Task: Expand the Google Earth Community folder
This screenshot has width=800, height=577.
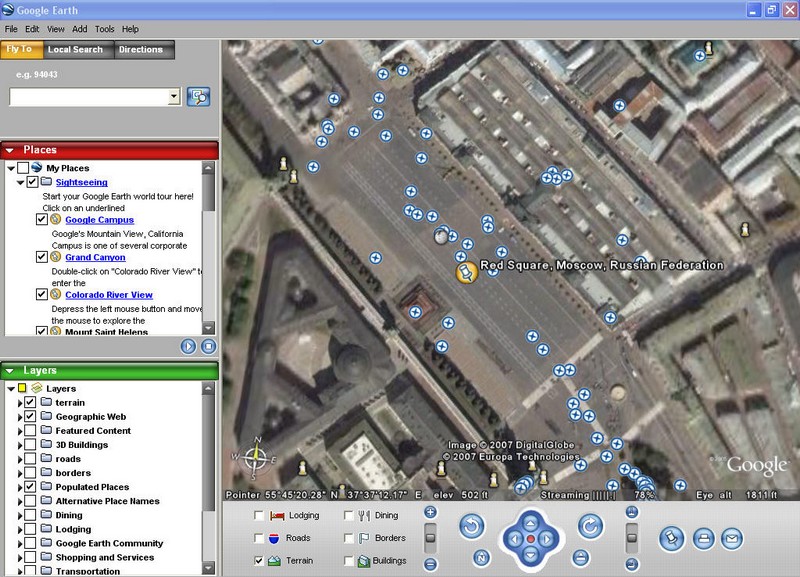Action: click(20, 544)
